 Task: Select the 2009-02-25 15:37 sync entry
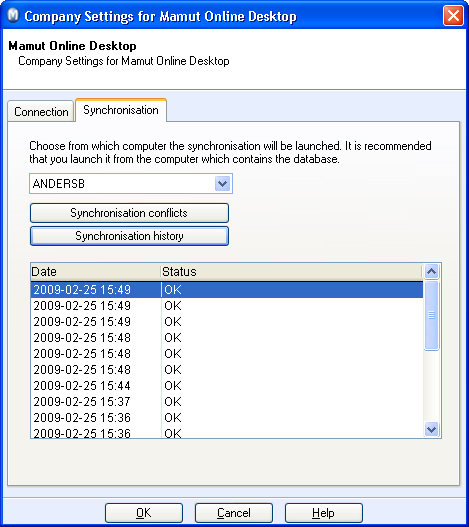coord(227,402)
